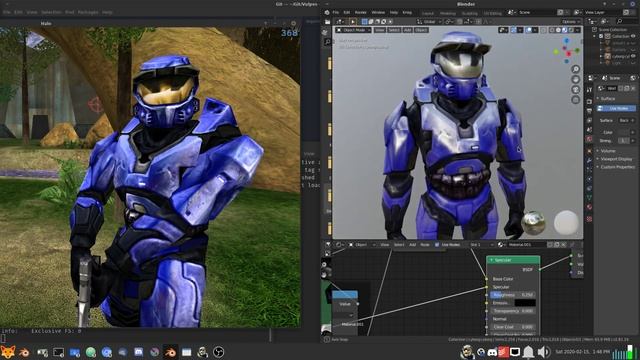The image size is (640, 360).
Task: Open the viewport Select menu
Action: pos(394,30)
